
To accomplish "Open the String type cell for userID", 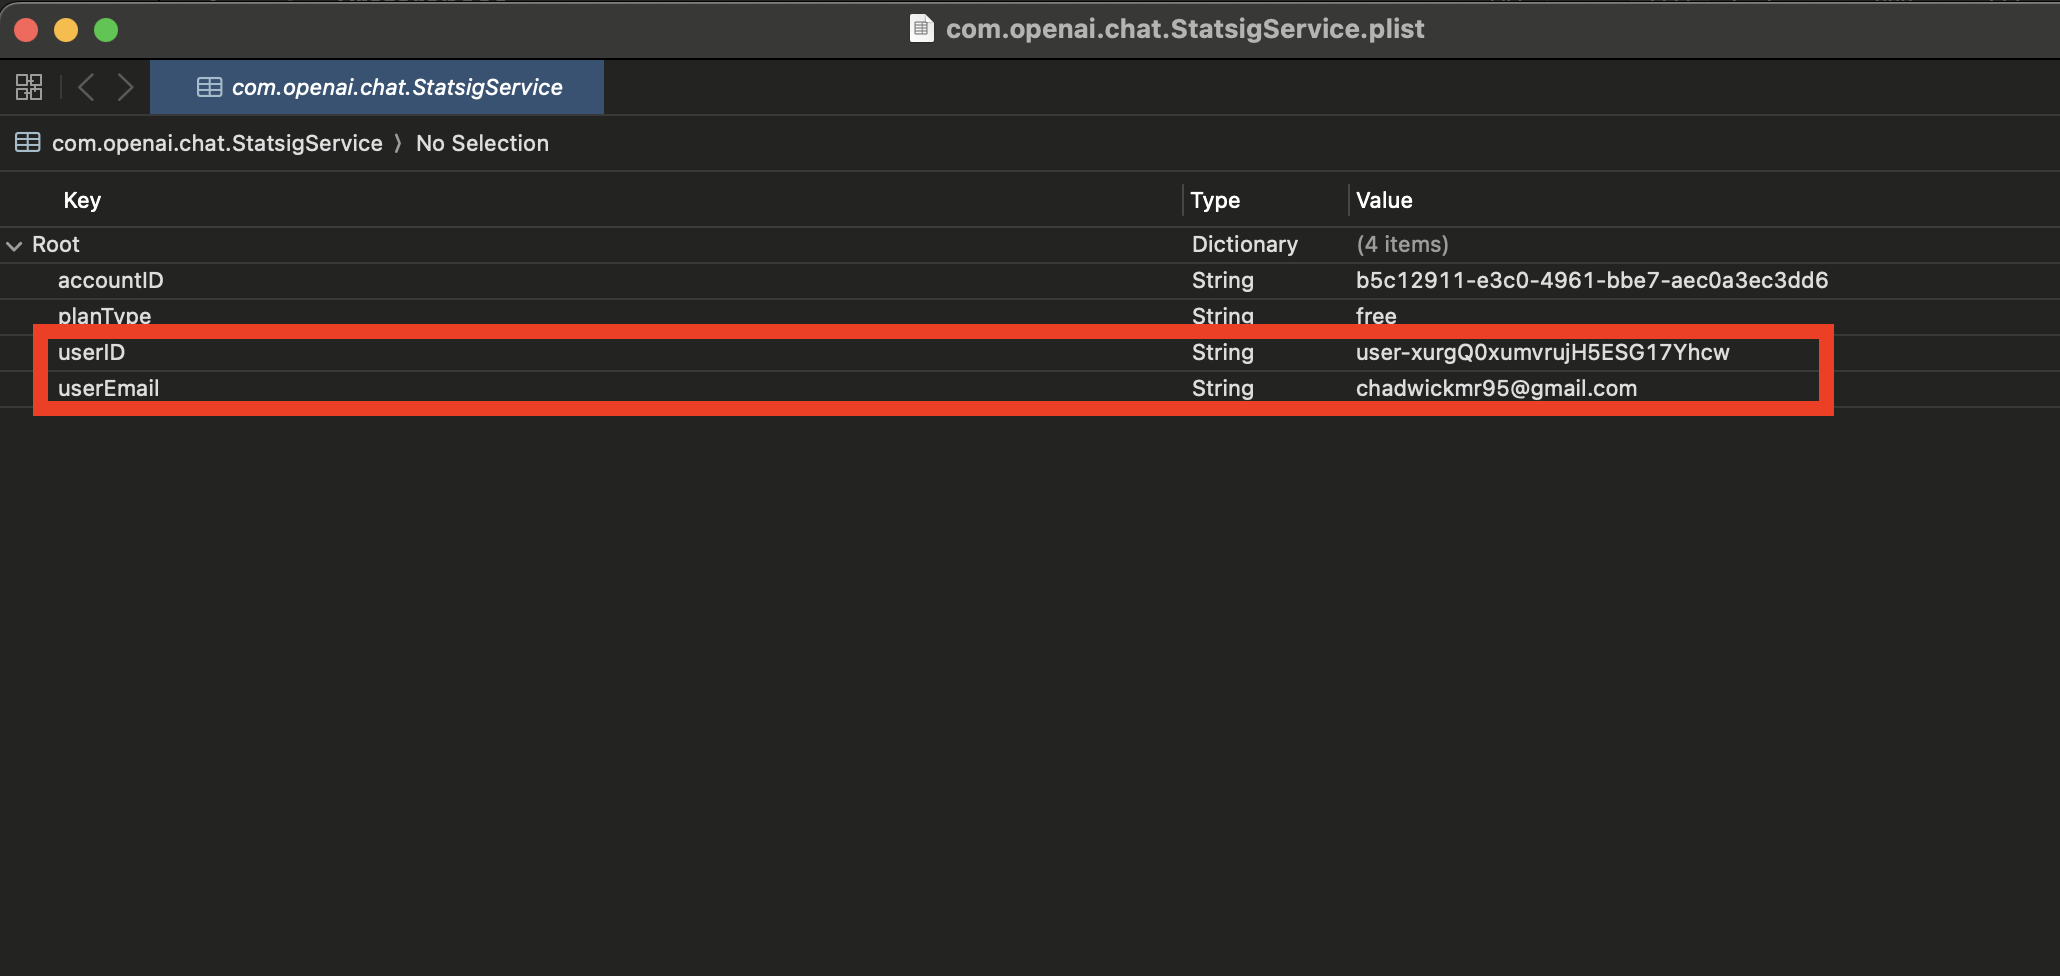I will click(1223, 352).
